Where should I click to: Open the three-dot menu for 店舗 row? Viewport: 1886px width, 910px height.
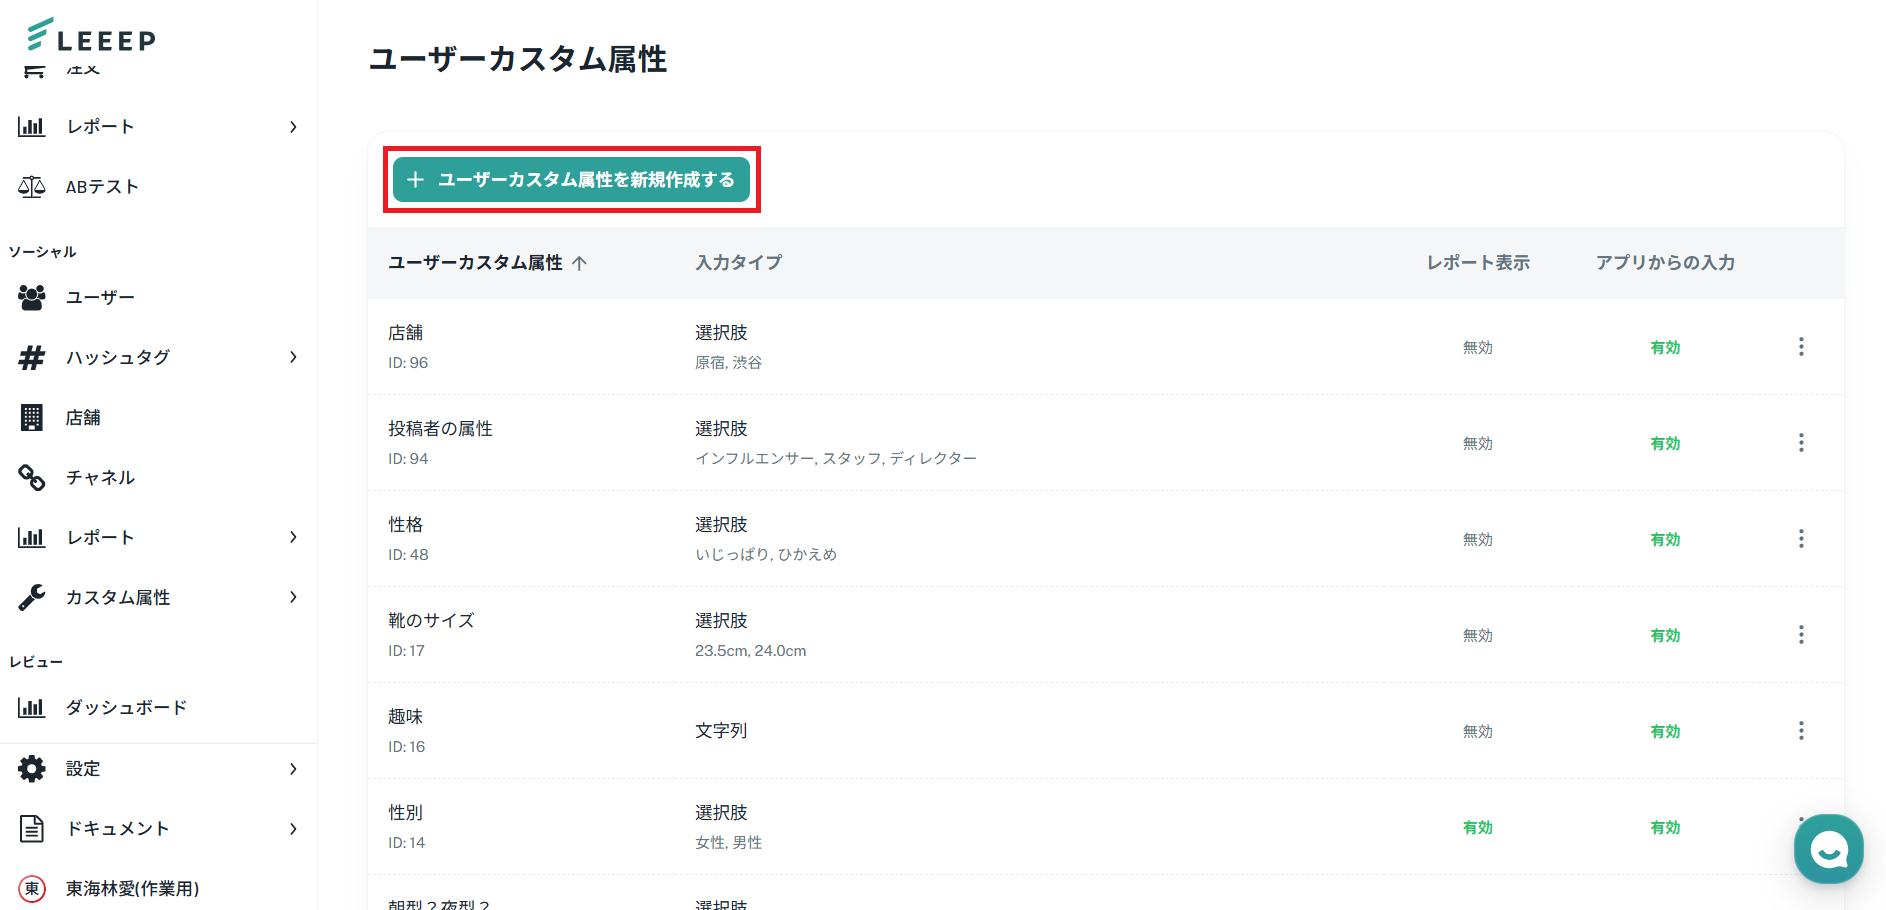click(1801, 347)
